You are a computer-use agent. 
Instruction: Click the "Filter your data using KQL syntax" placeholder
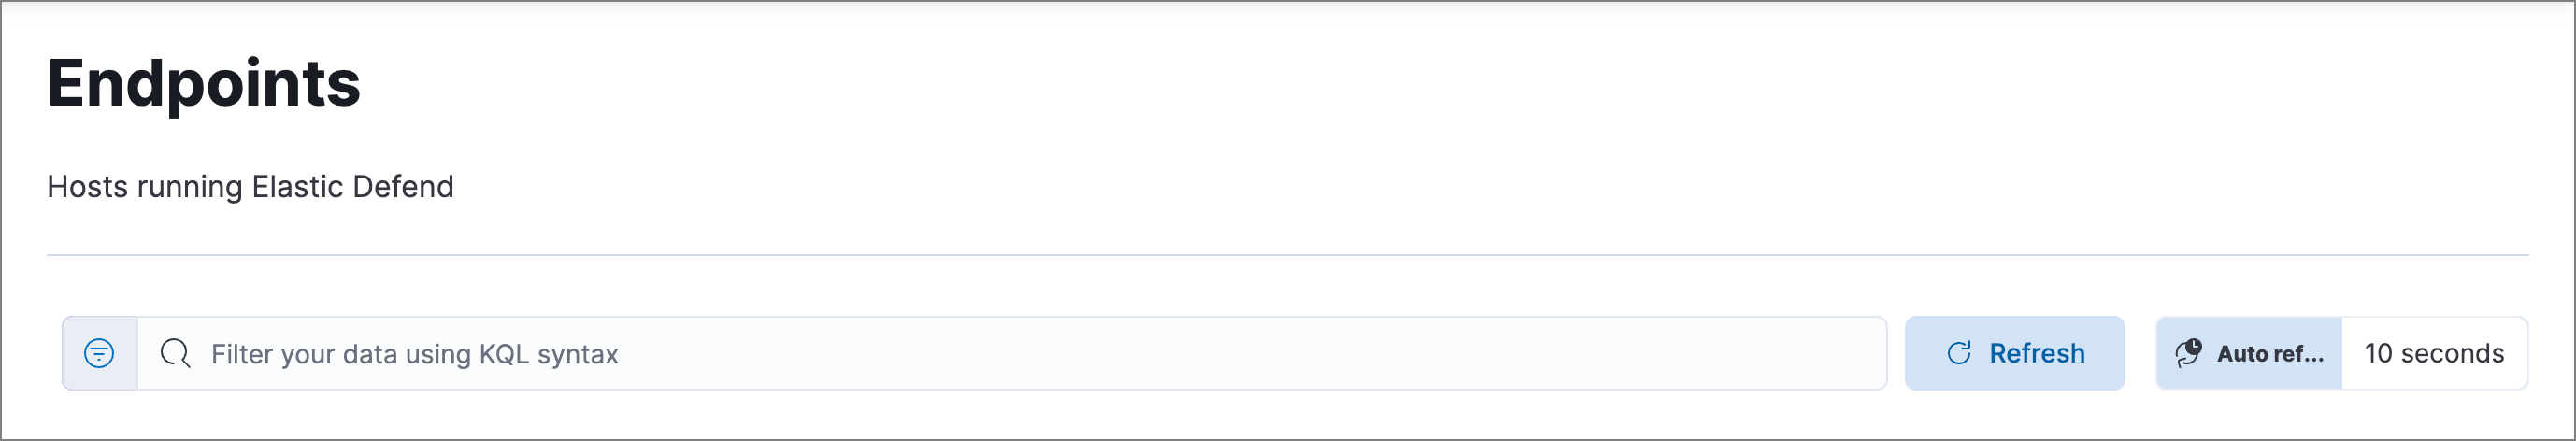pos(414,354)
